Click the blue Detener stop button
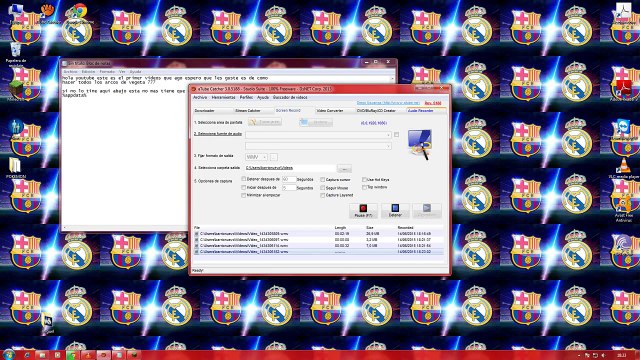Viewport: 640px width, 360px height. coord(395,211)
